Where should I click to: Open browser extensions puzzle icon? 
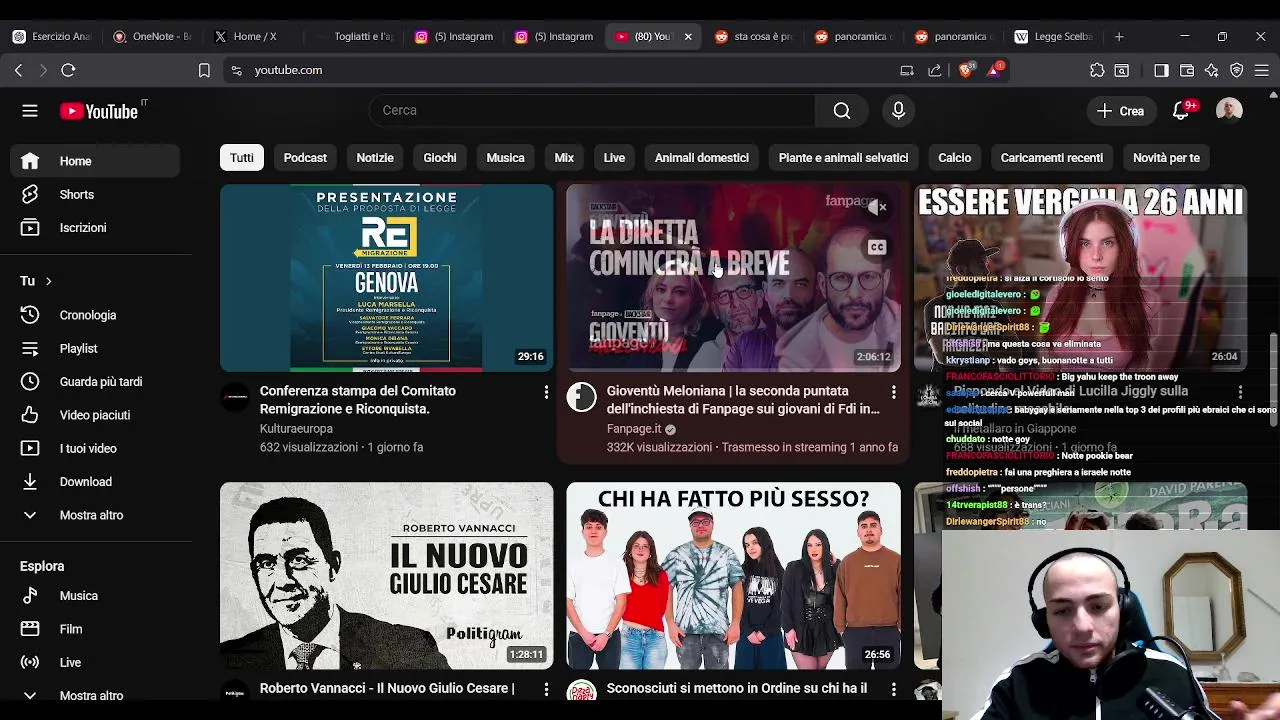pyautogui.click(x=1097, y=70)
